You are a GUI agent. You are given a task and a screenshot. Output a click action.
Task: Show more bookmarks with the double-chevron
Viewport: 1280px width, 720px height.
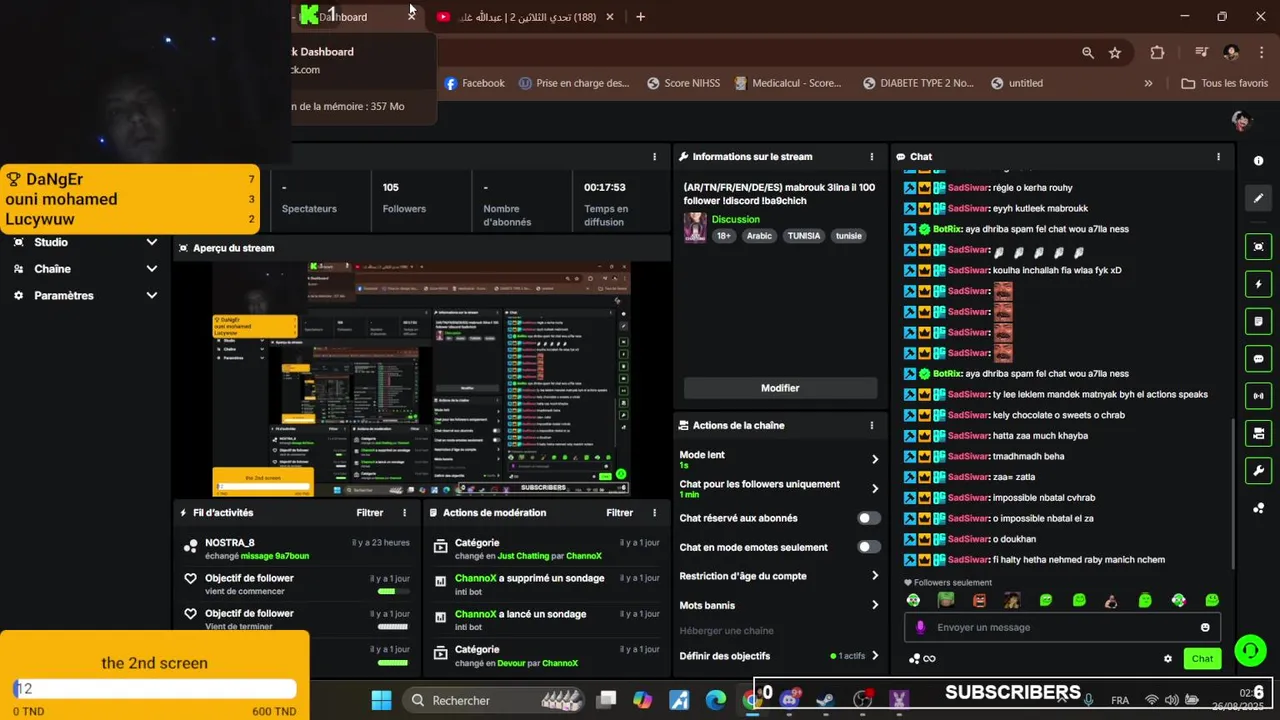pyautogui.click(x=1148, y=83)
